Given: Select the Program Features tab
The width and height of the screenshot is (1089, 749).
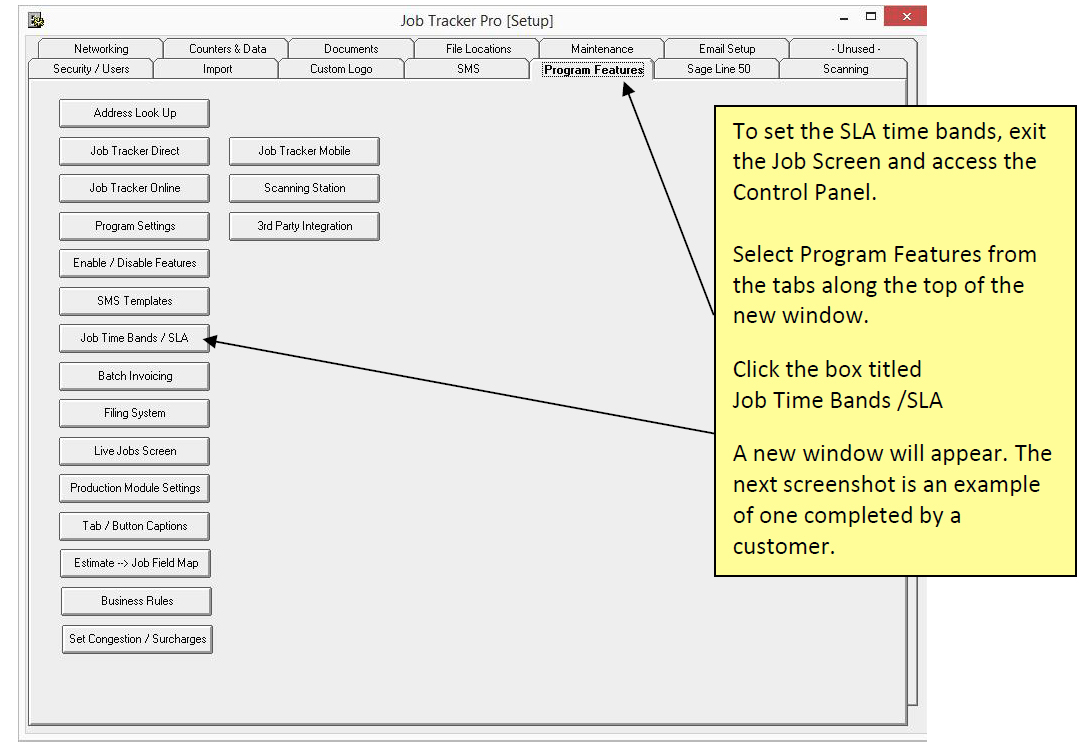Looking at the screenshot, I should (x=592, y=69).
